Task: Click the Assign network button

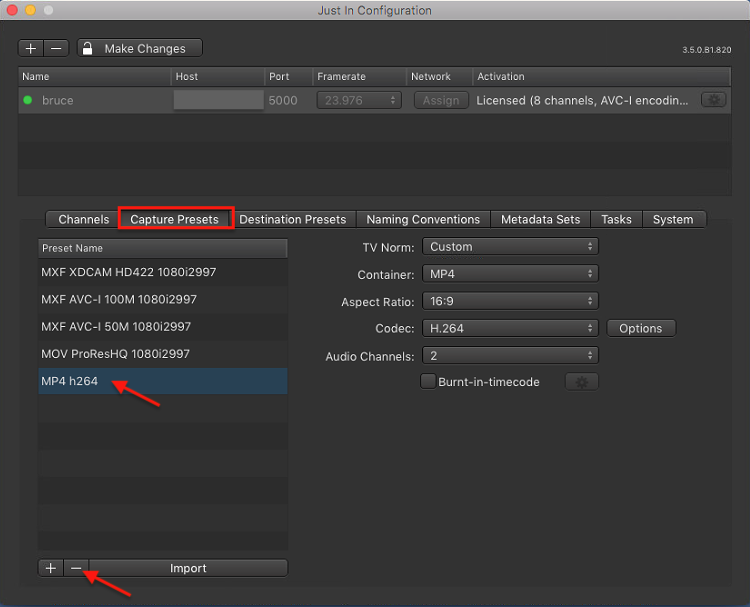Action: (x=441, y=100)
